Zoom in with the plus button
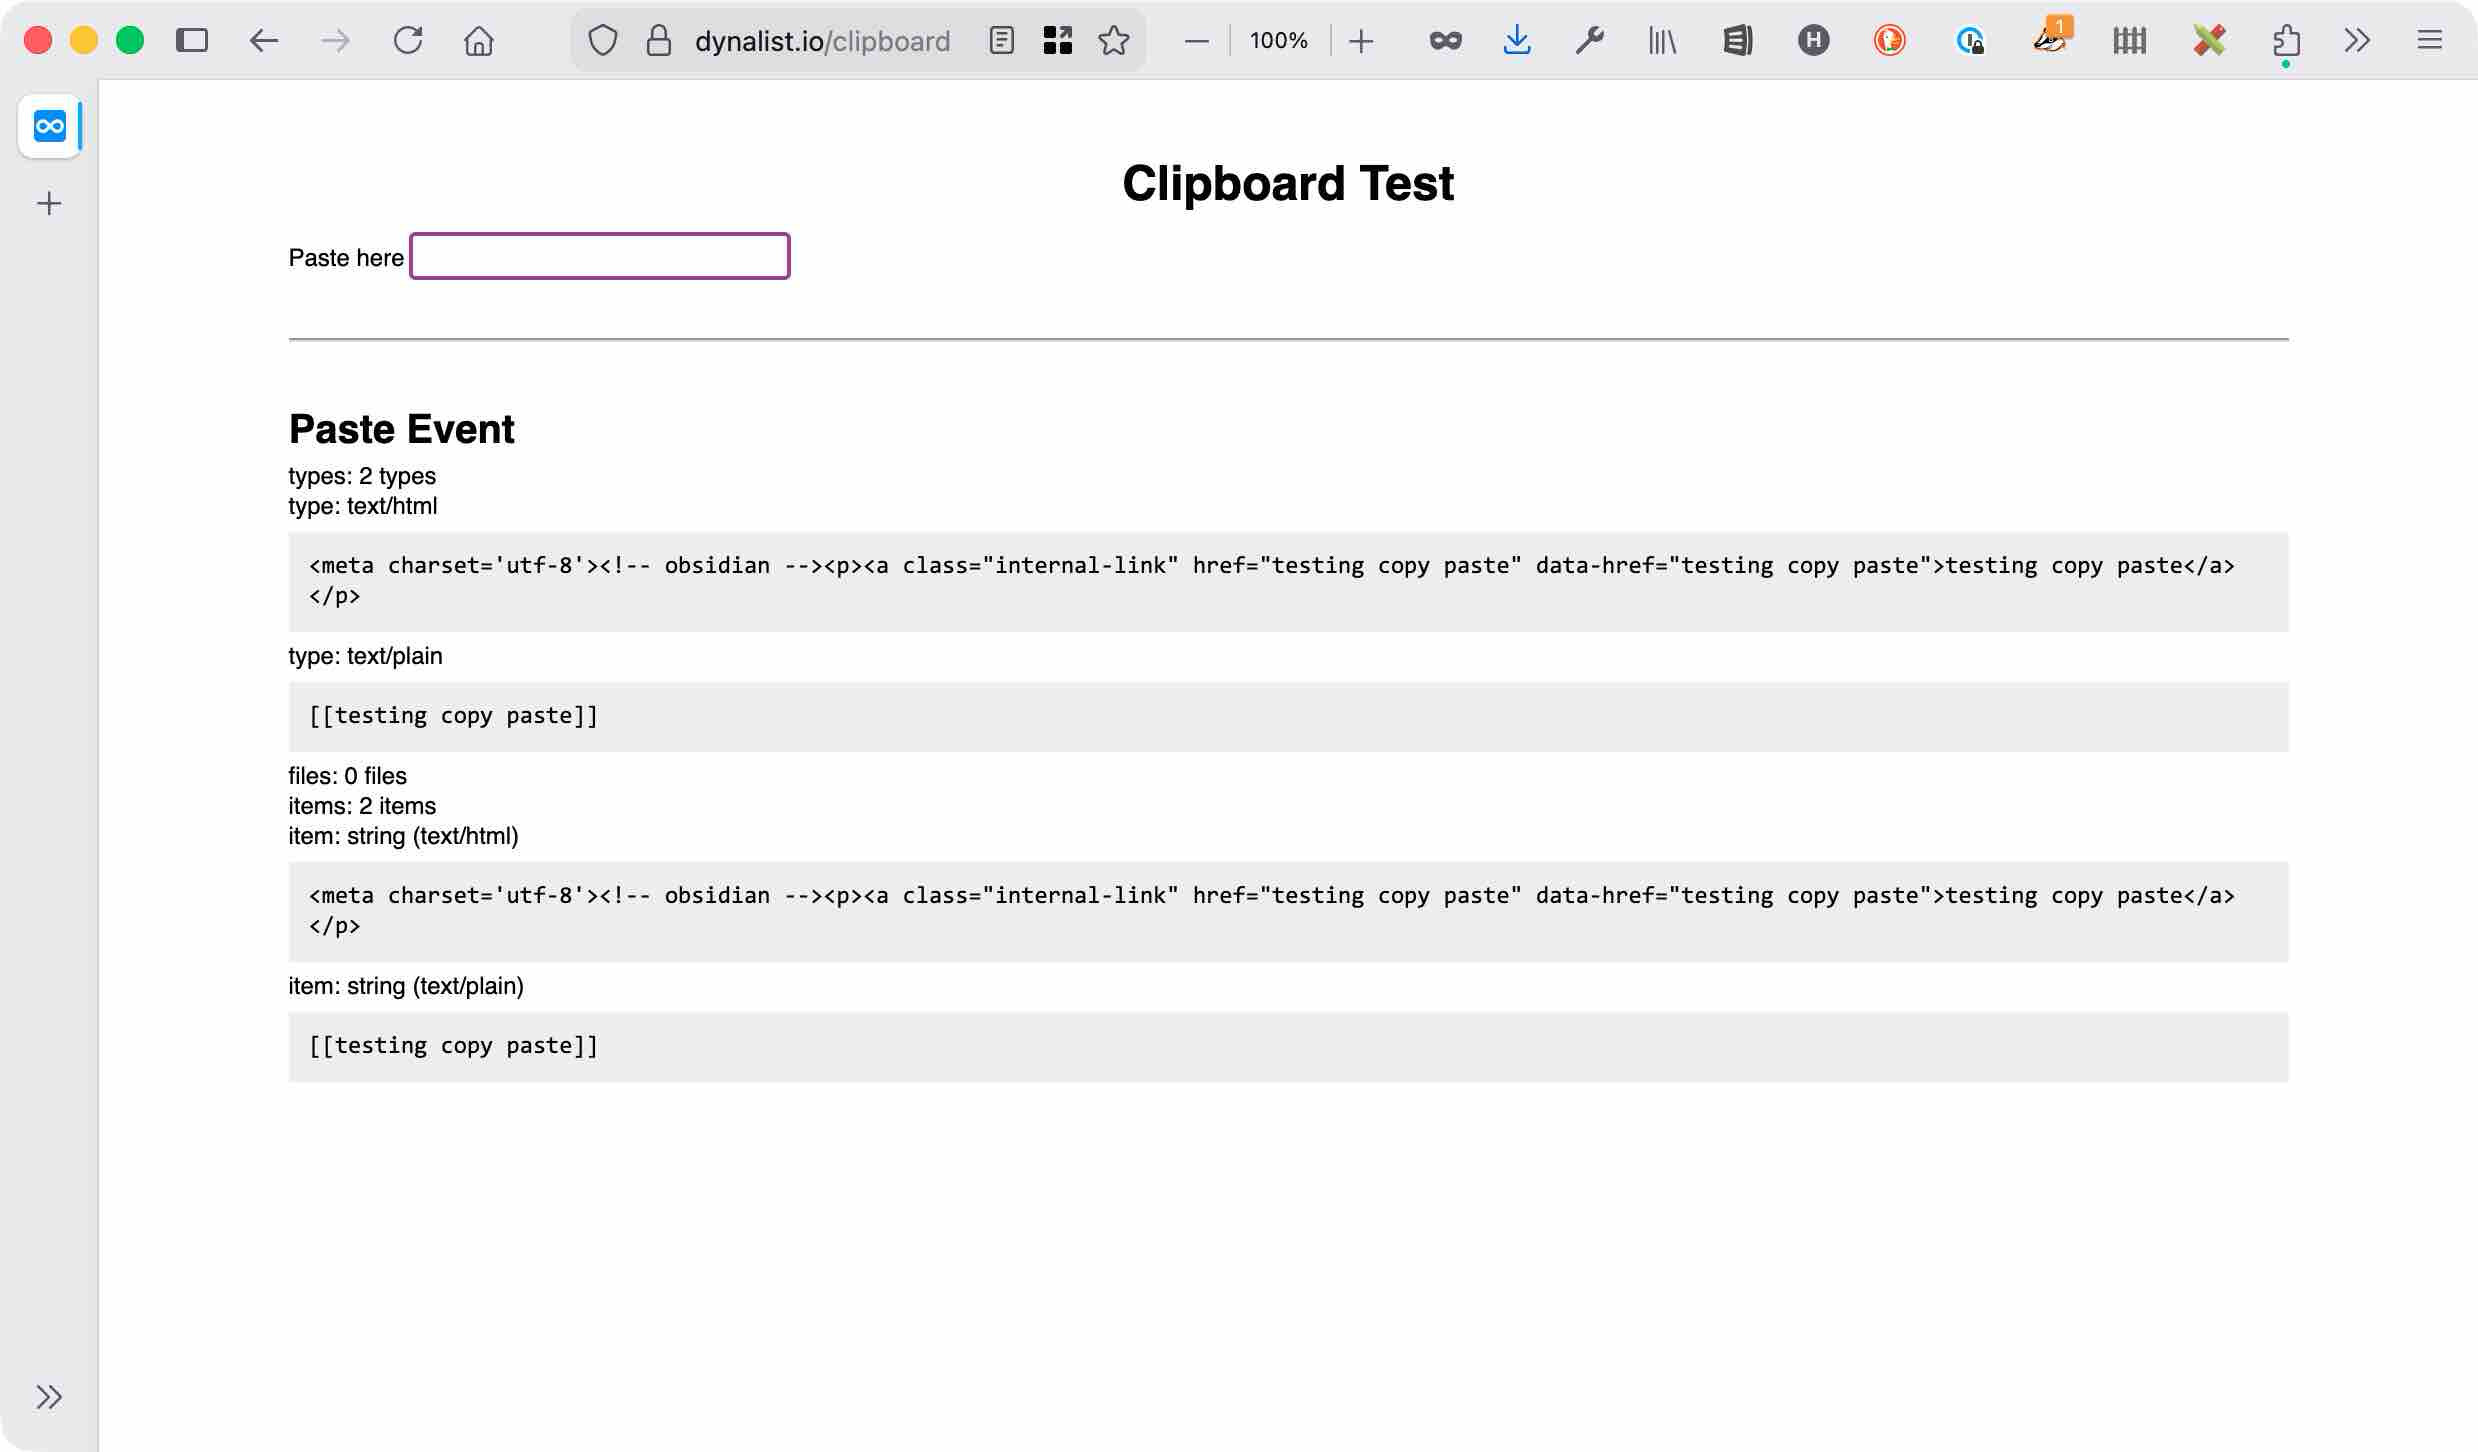2478x1452 pixels. click(1361, 40)
